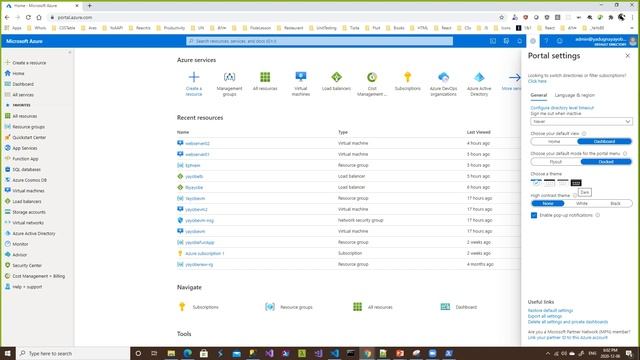The height and width of the screenshot is (360, 640).
Task: Open Dashboard in the left sidebar
Action: [x=23, y=84]
